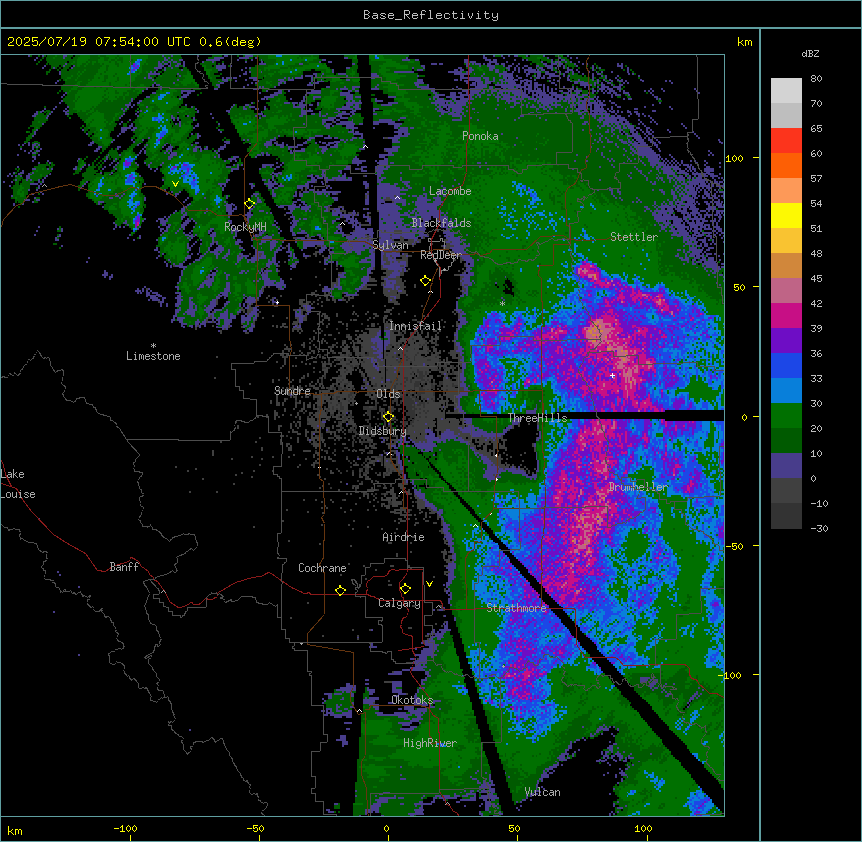Pick the light blue 30-33 dBZ swatch
Screen dimensions: 862x842
point(786,391)
